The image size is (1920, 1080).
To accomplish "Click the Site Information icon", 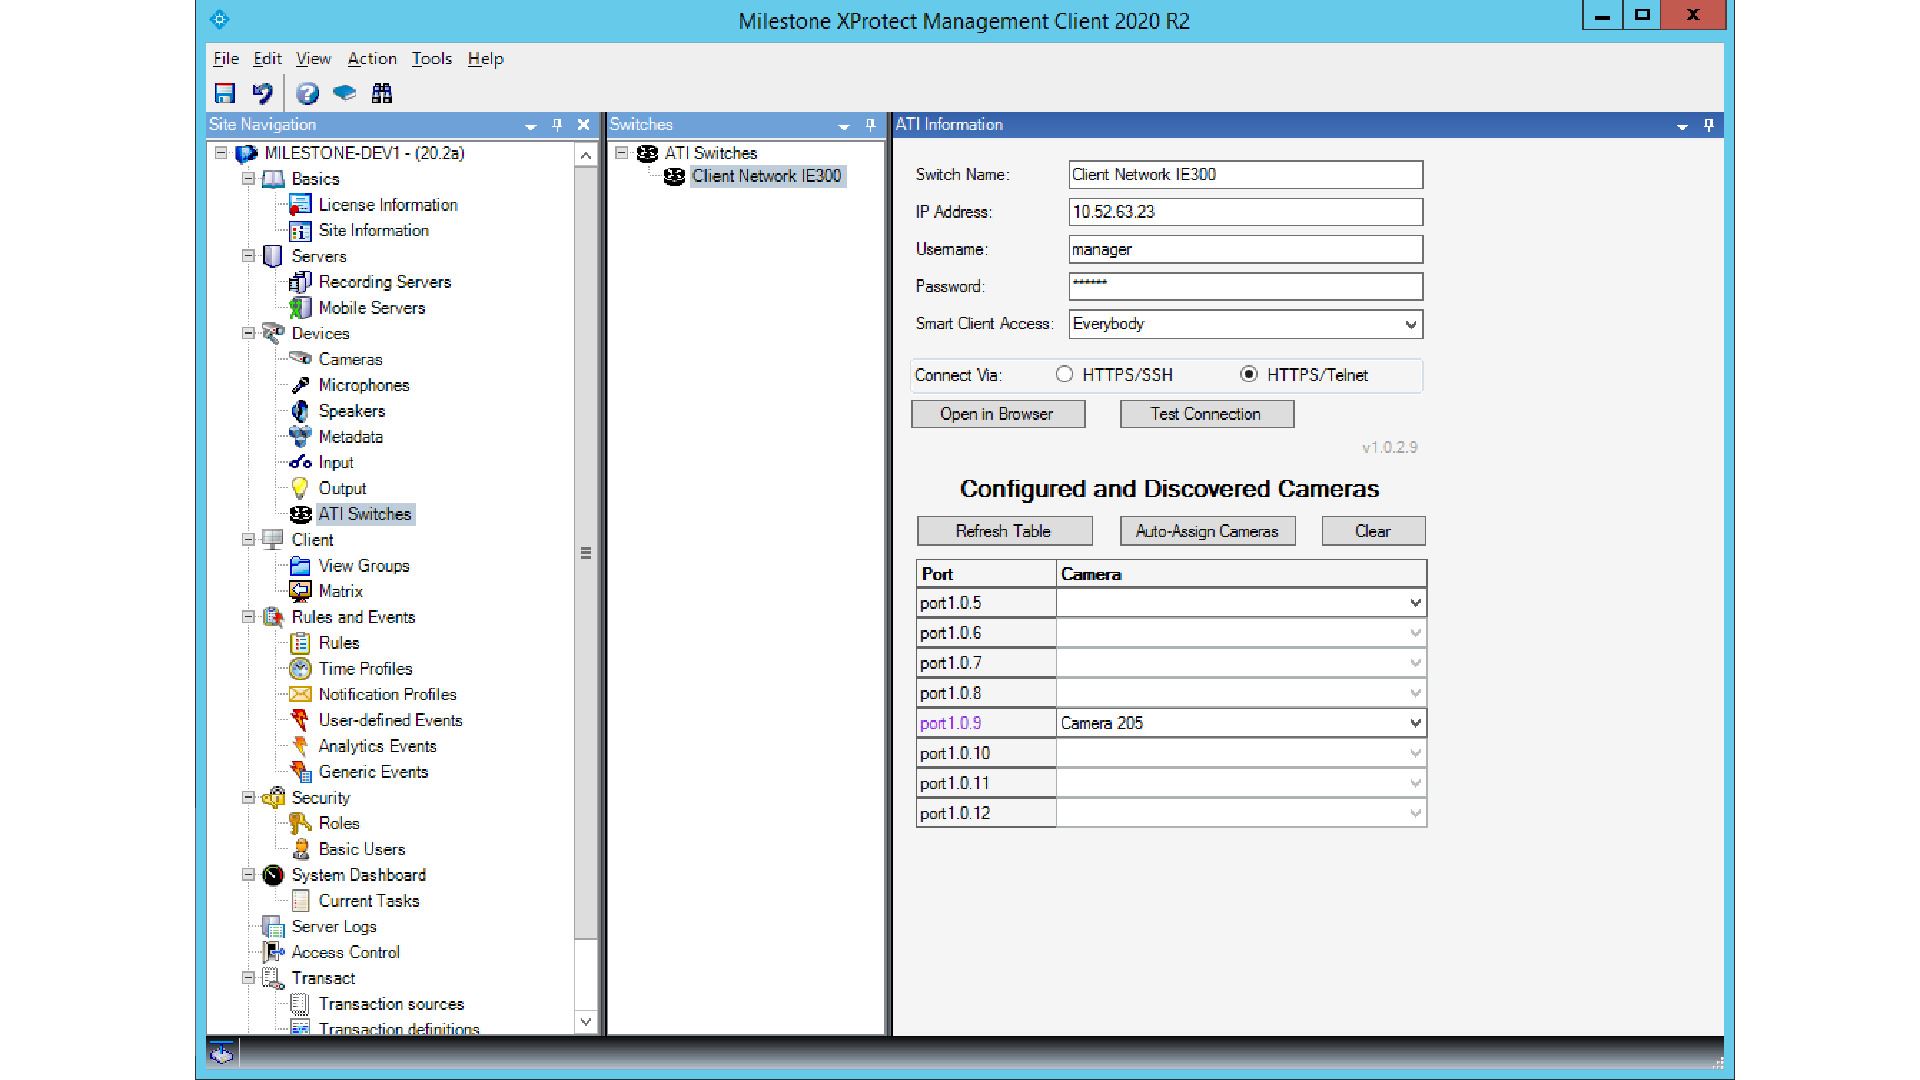I will [300, 231].
